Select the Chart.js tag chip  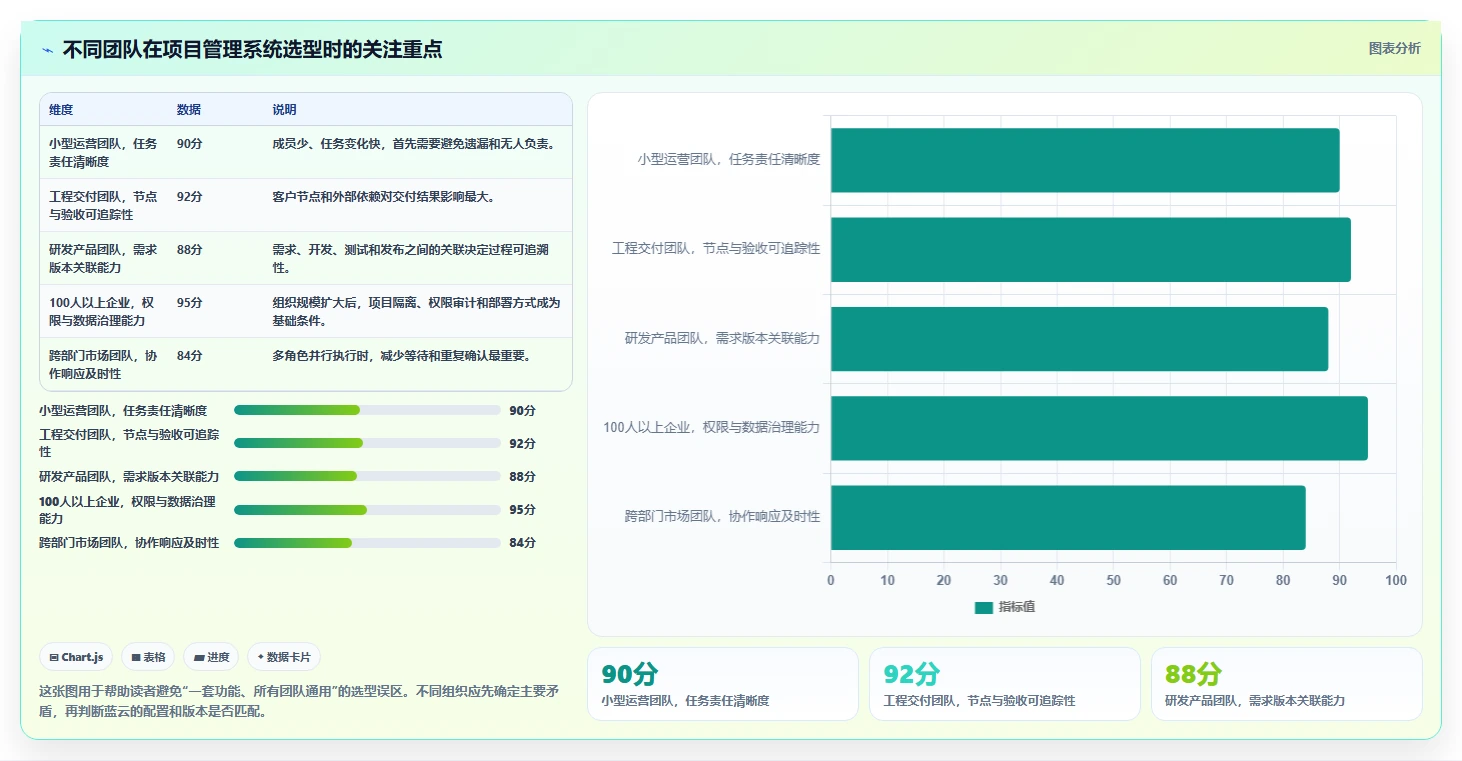[77, 657]
